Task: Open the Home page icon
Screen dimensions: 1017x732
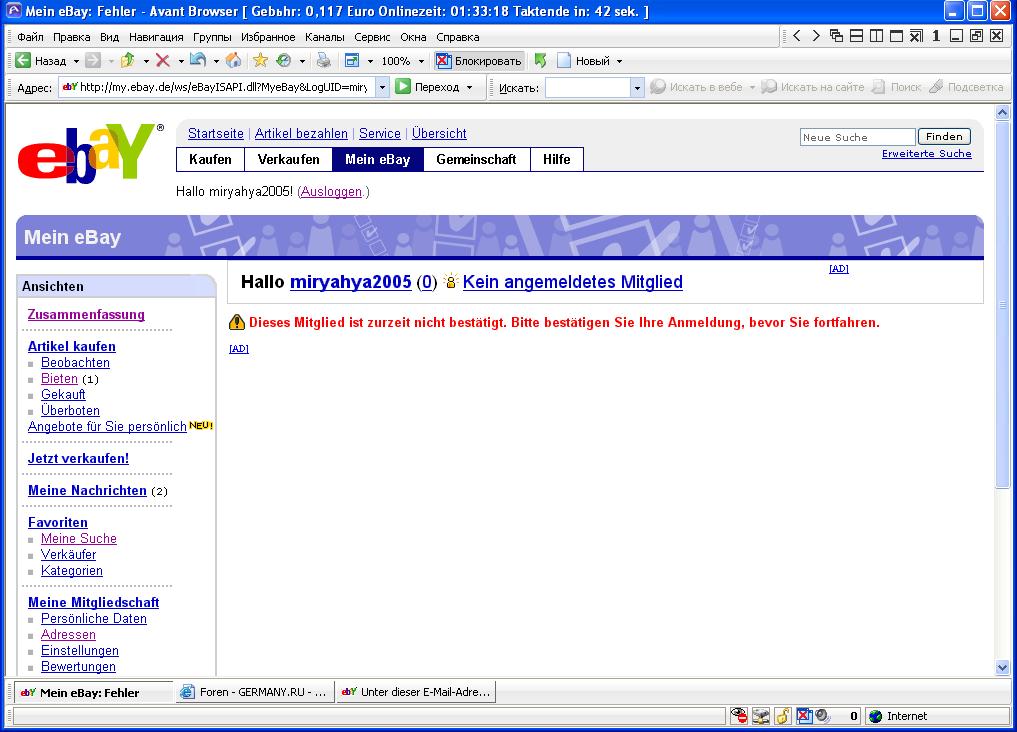Action: pyautogui.click(x=233, y=60)
